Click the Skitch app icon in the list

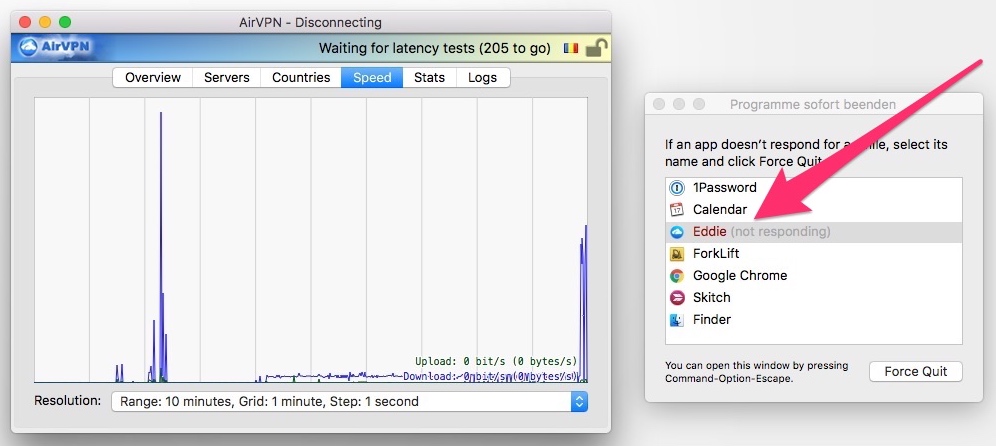677,297
